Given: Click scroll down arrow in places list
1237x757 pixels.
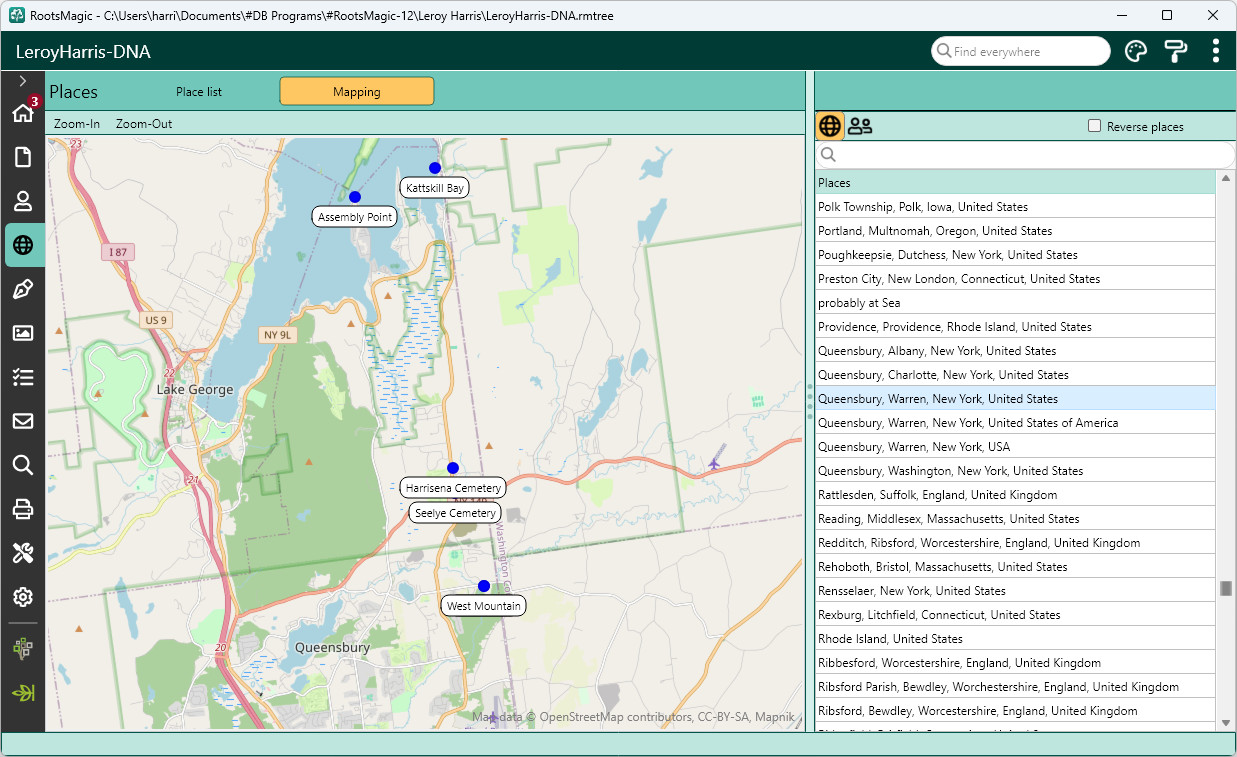Looking at the screenshot, I should 1226,723.
